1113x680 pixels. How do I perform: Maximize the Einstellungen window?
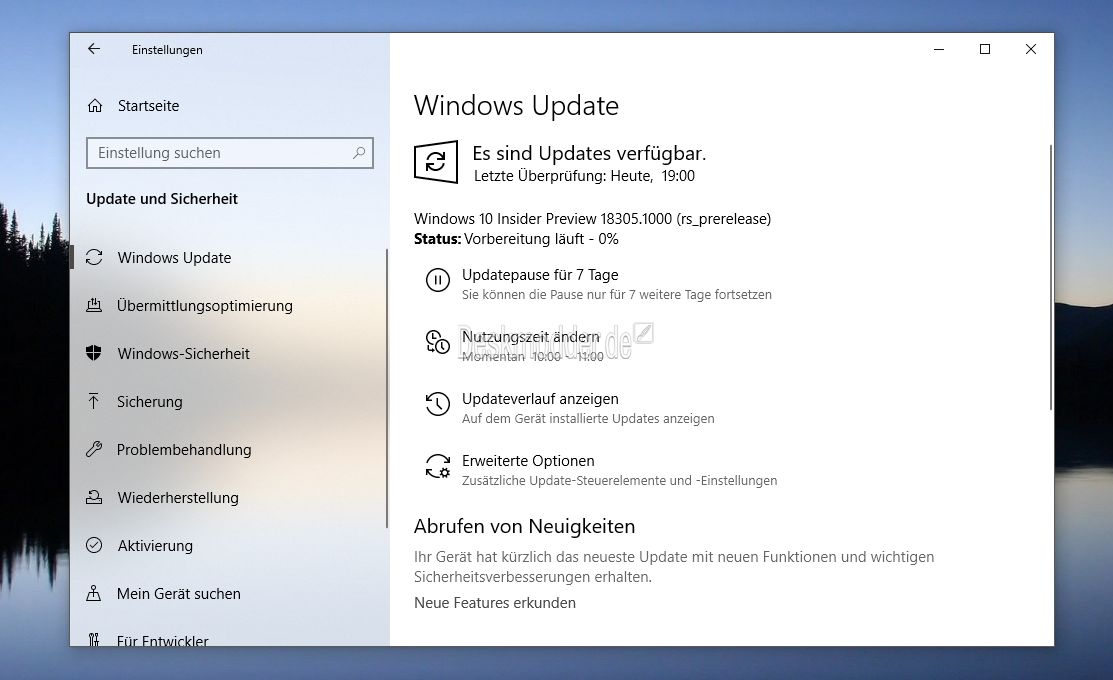(x=985, y=49)
